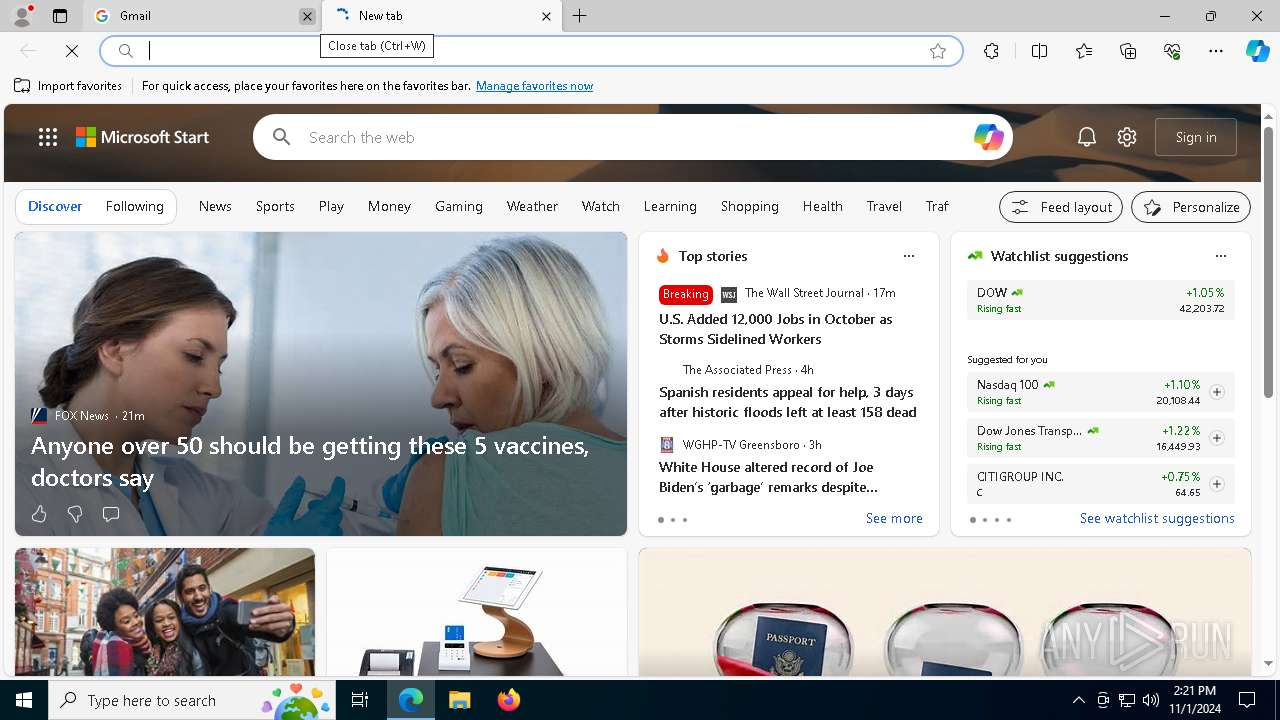
Task: Open the Browser essentials icon
Action: point(1172,51)
